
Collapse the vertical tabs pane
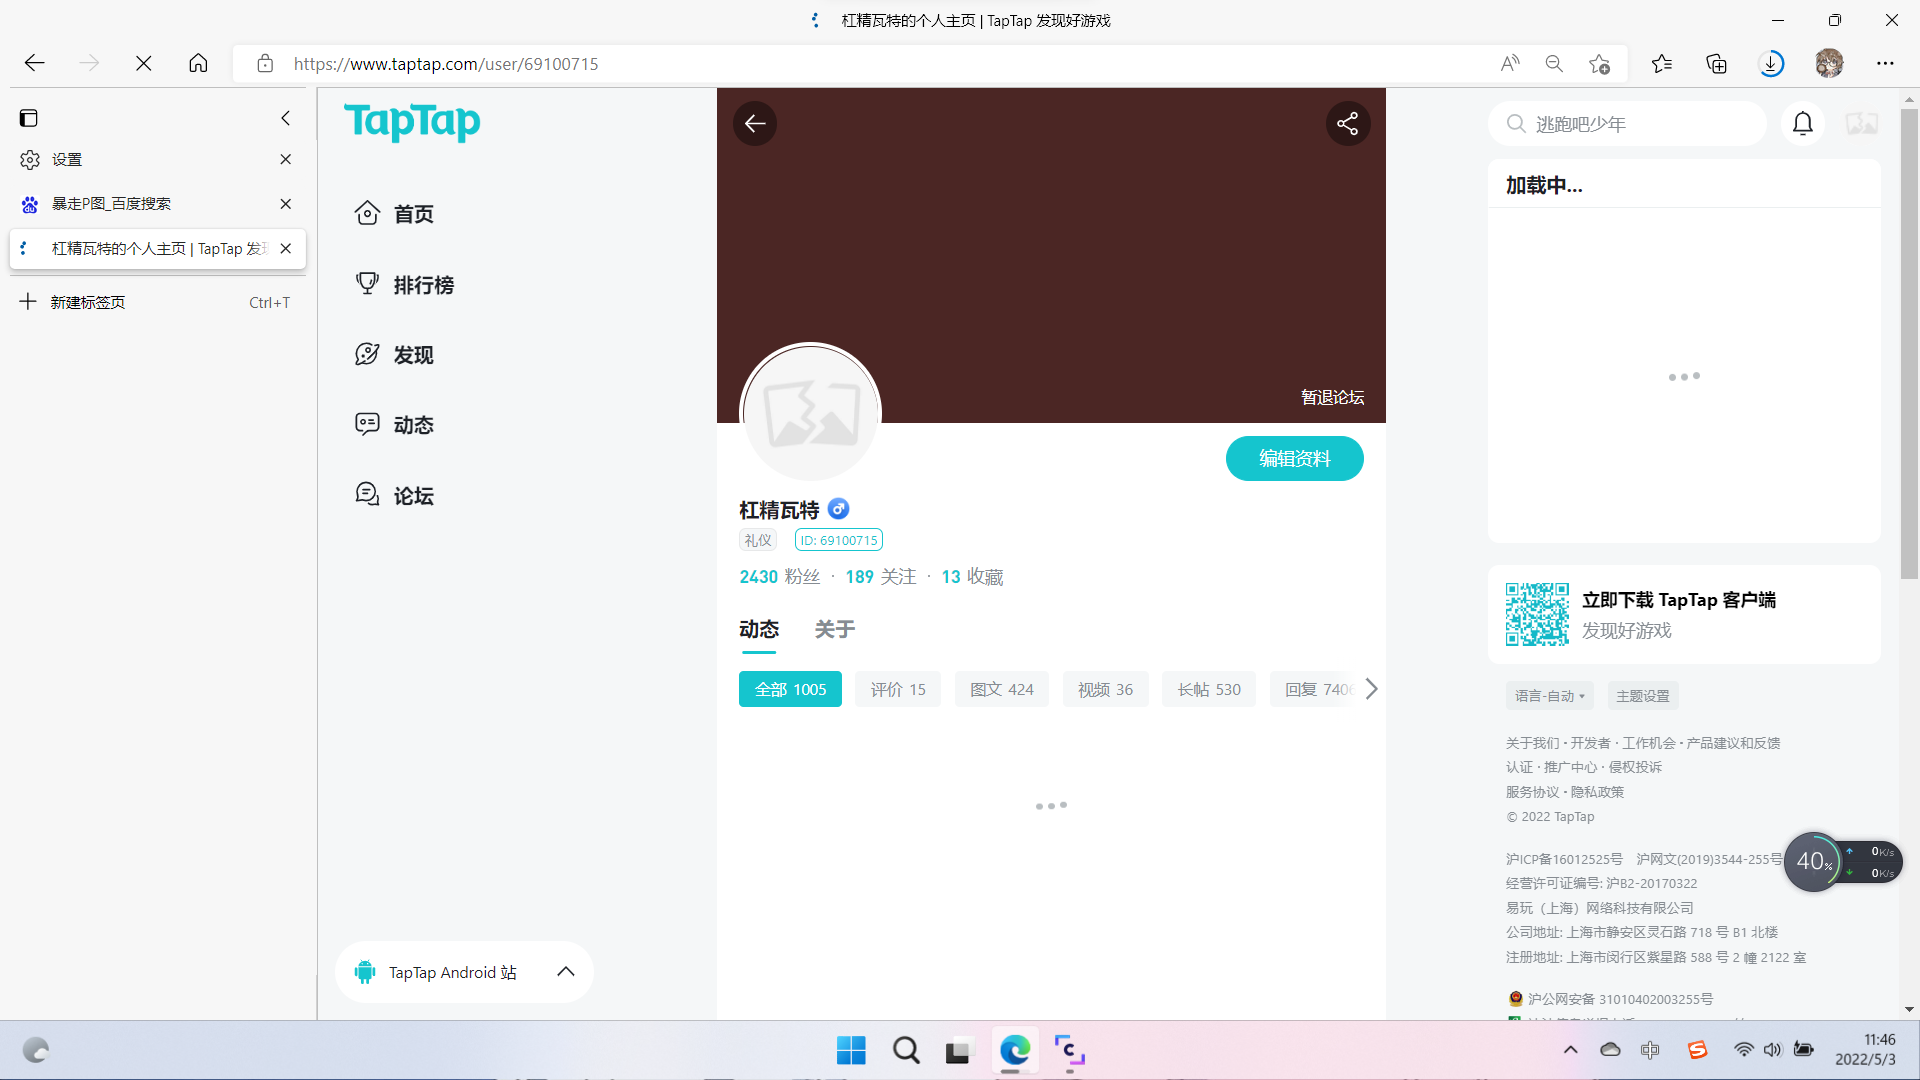click(x=285, y=118)
